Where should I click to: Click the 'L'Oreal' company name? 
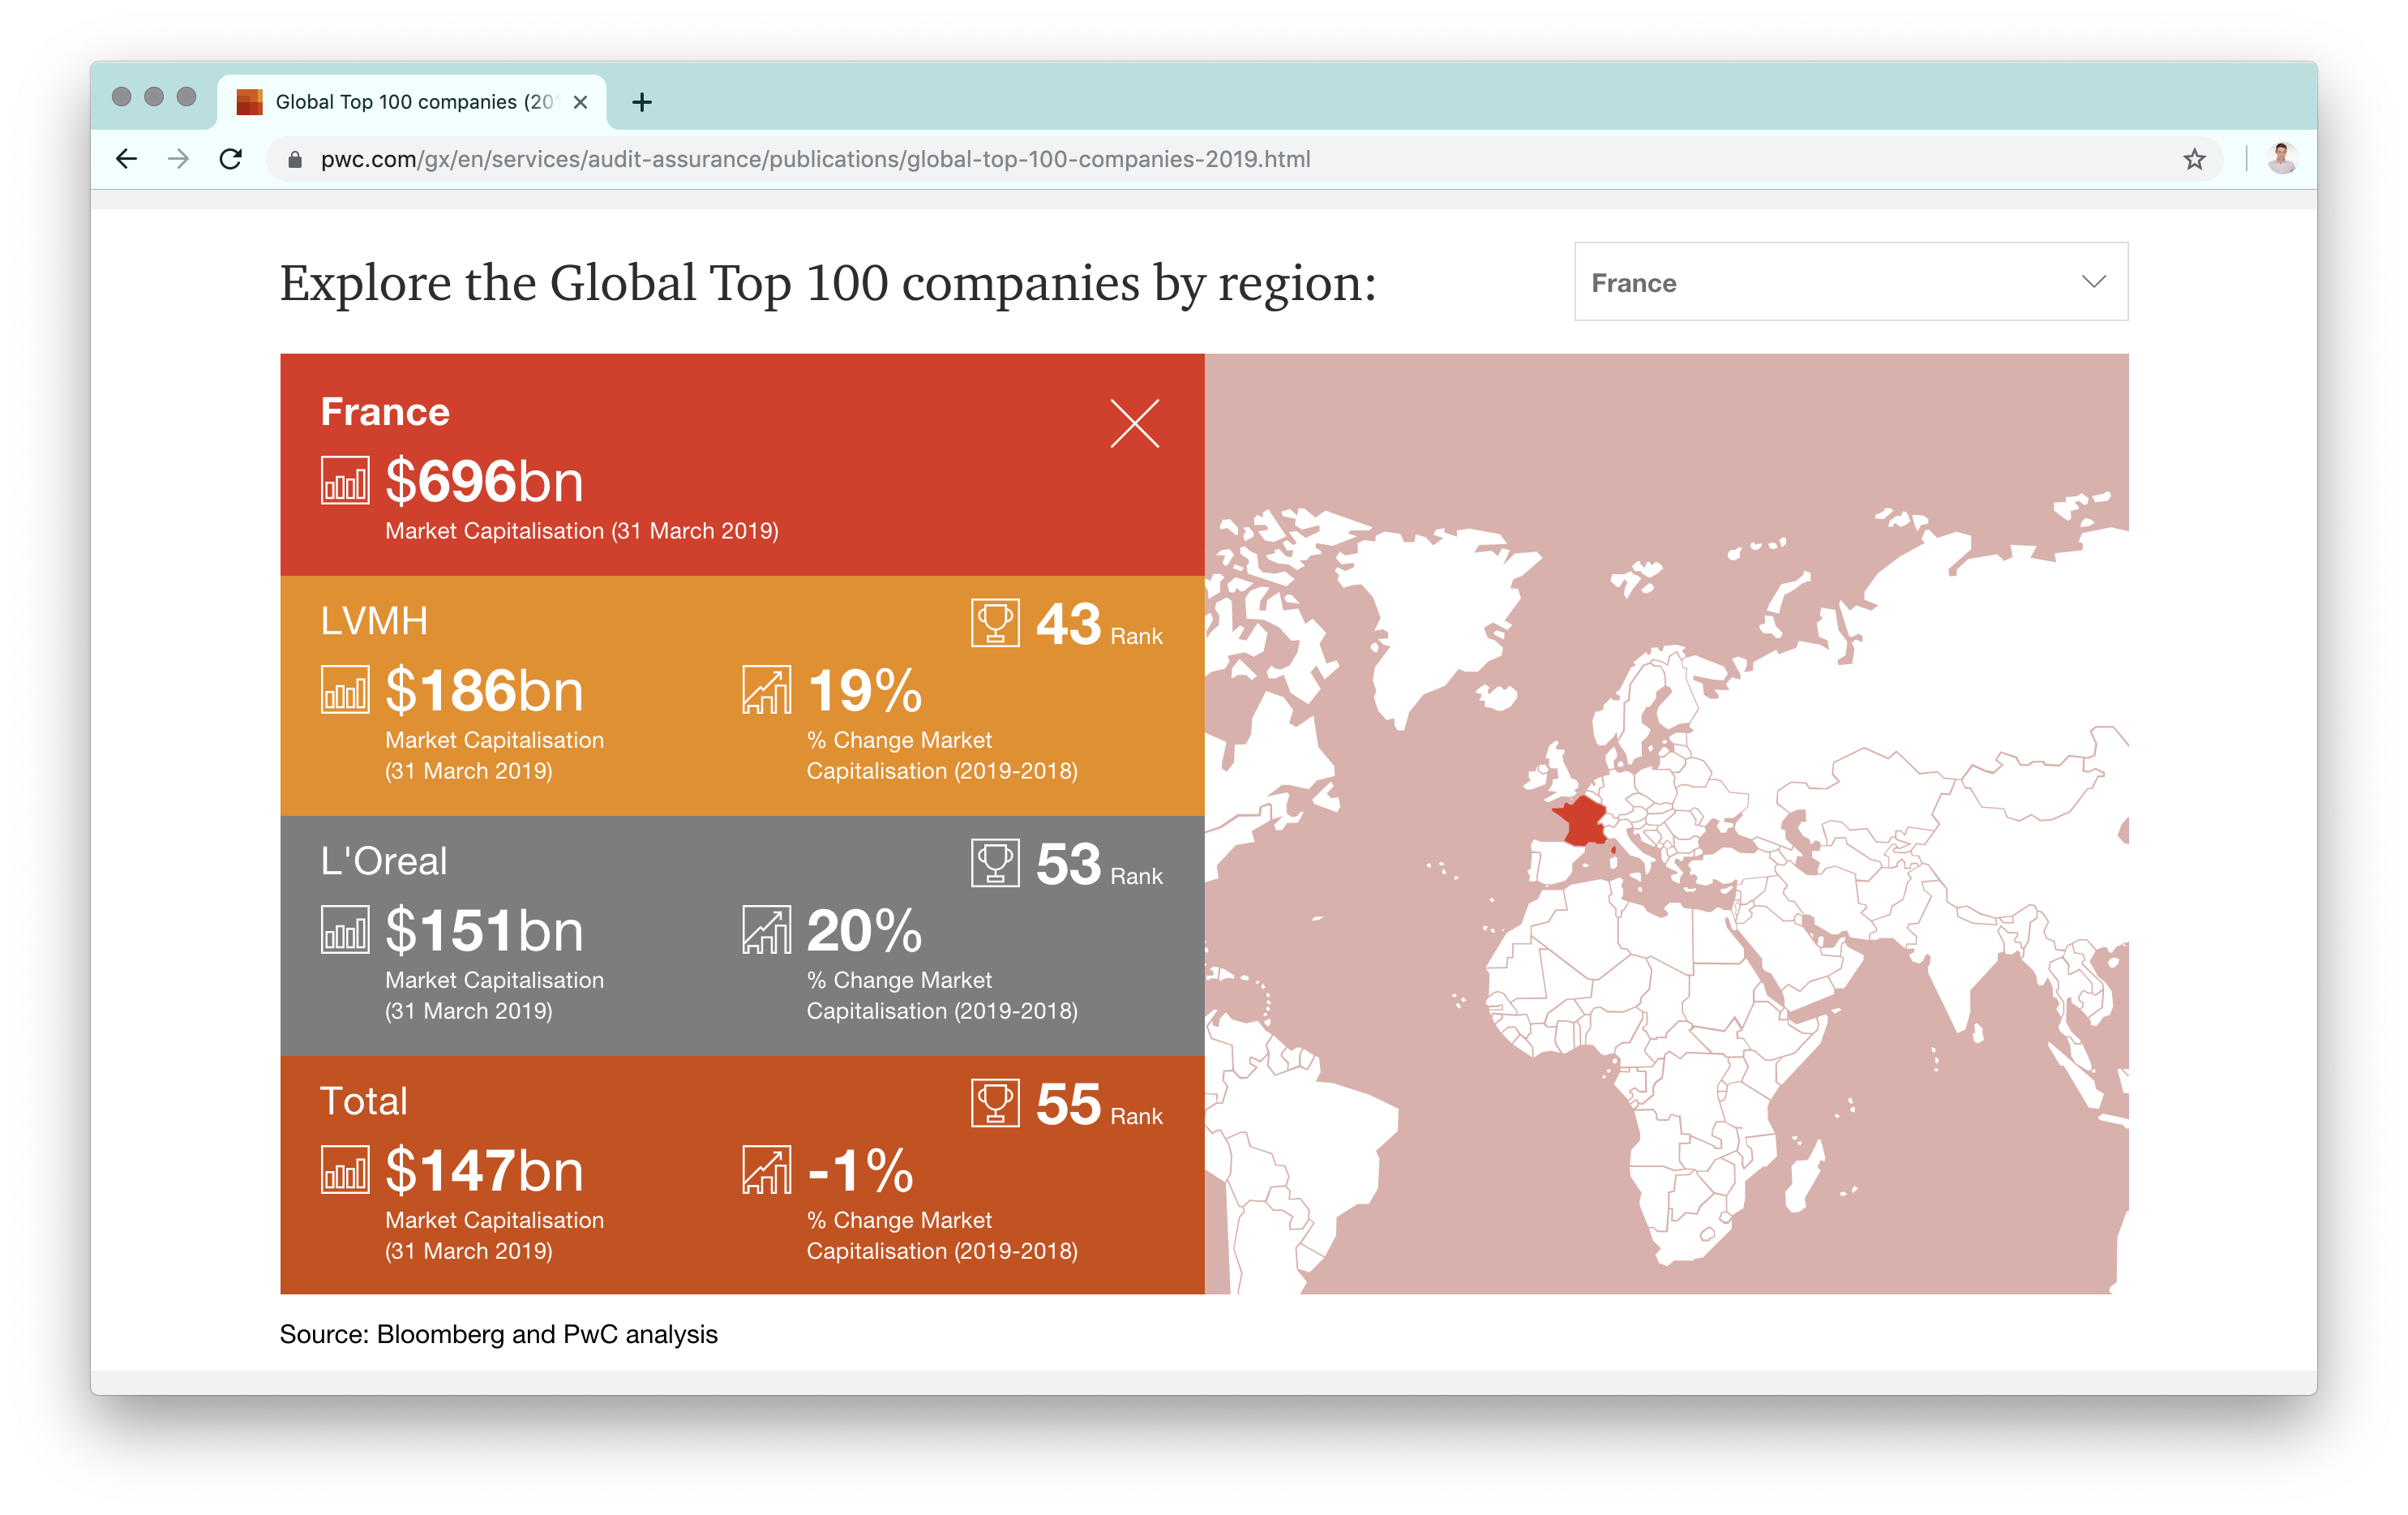[x=383, y=861]
